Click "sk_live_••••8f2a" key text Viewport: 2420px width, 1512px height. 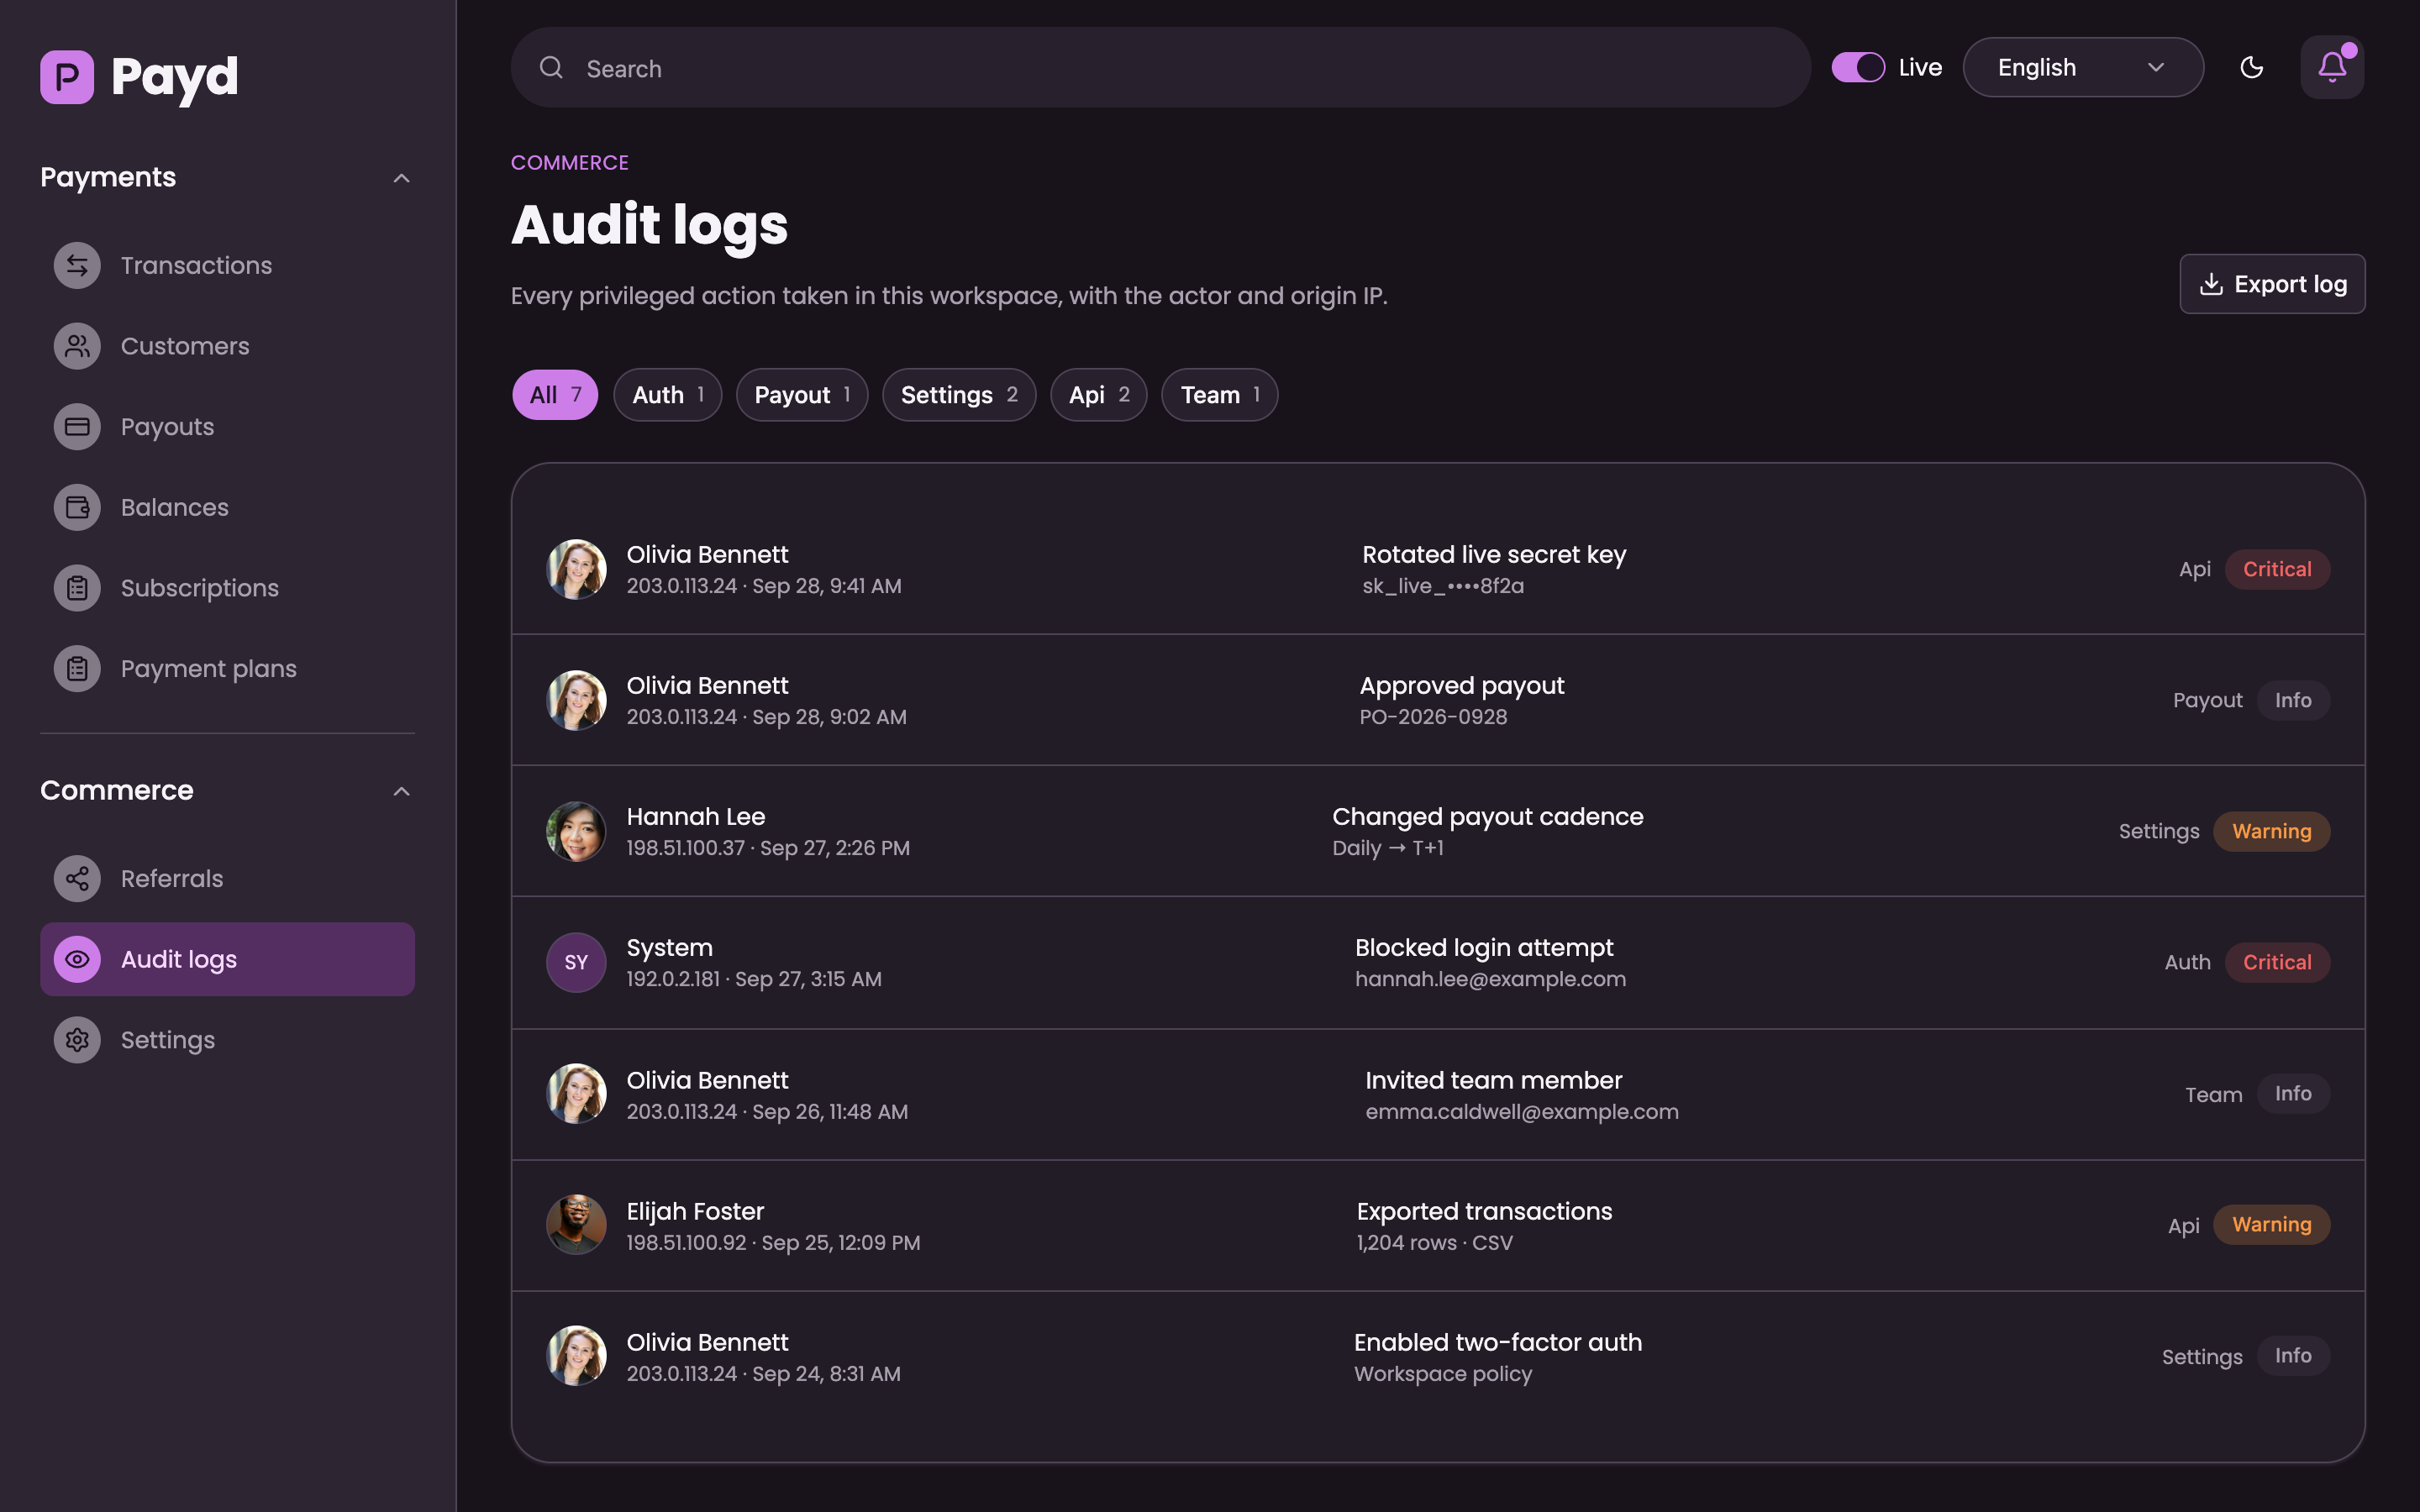point(1443,586)
